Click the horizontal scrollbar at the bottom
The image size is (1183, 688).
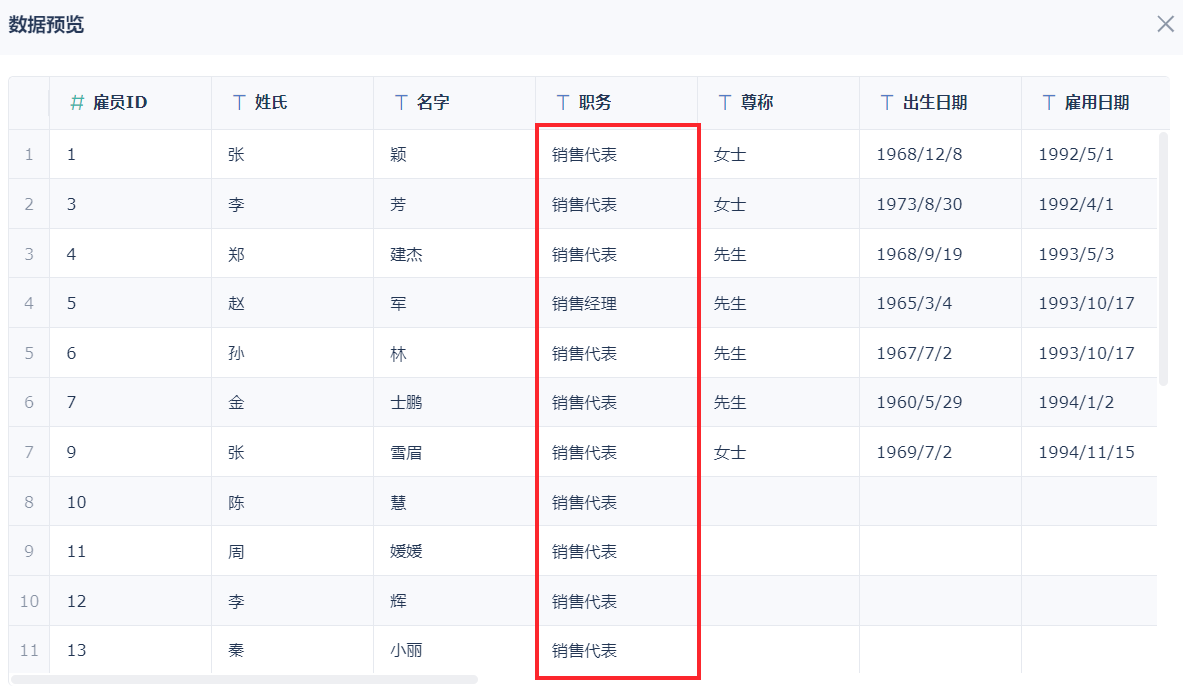(x=245, y=679)
